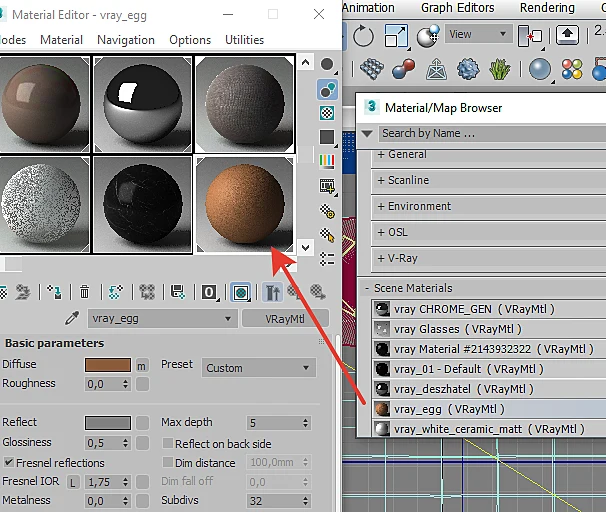Open the vray_egg material name dropdown
The width and height of the screenshot is (606, 512).
coord(162,319)
